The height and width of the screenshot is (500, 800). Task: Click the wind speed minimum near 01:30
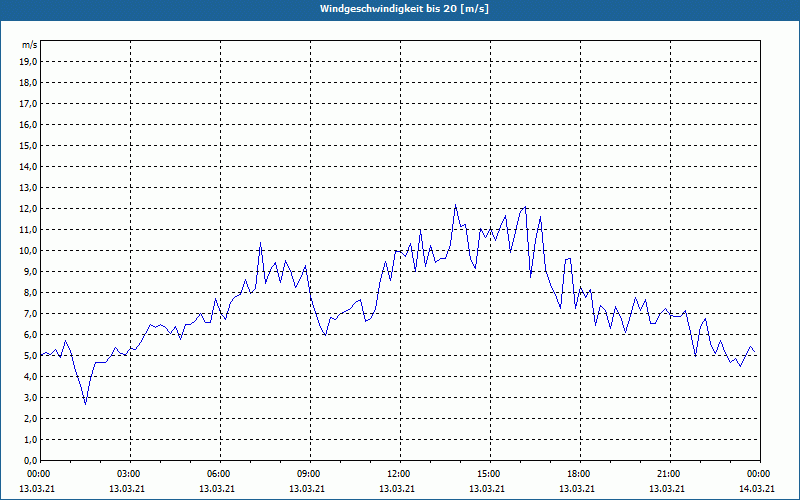[x=86, y=404]
